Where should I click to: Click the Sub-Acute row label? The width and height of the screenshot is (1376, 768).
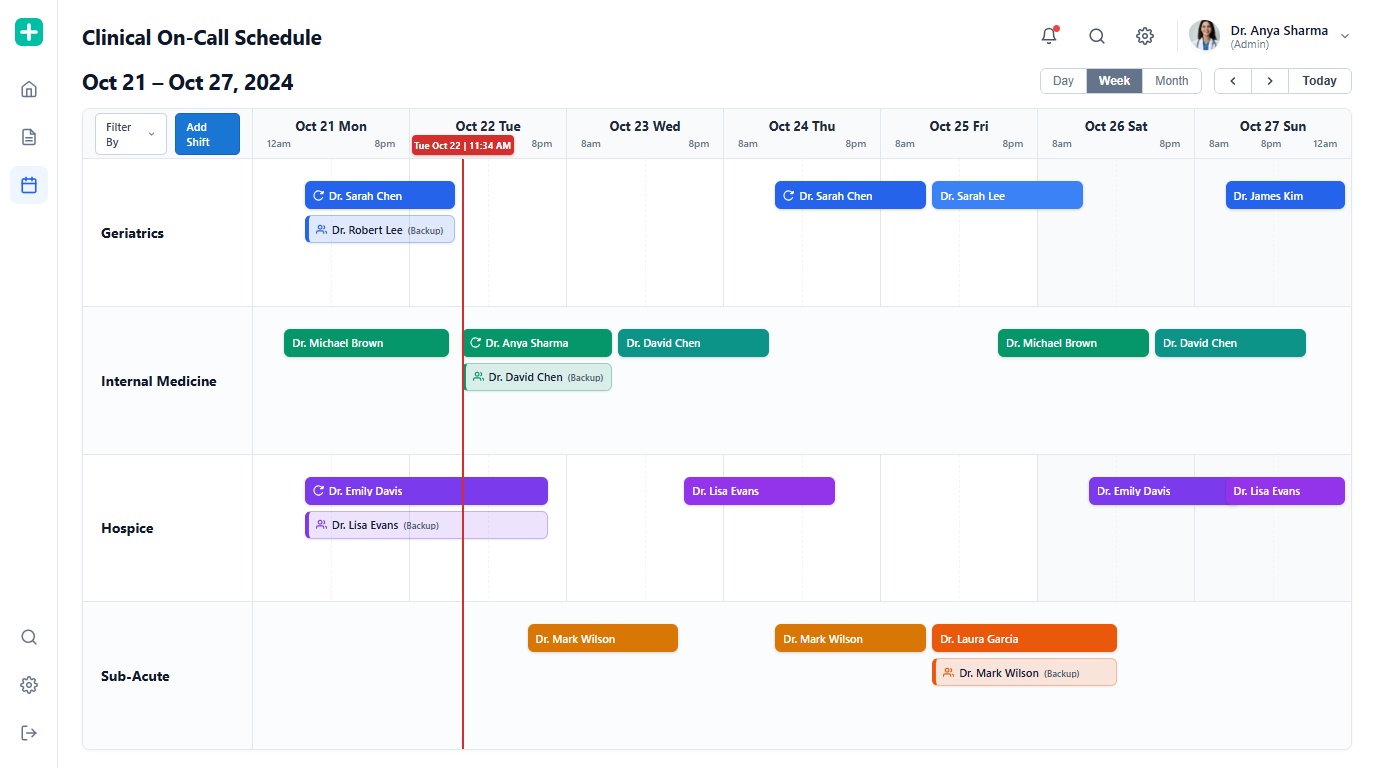[135, 676]
